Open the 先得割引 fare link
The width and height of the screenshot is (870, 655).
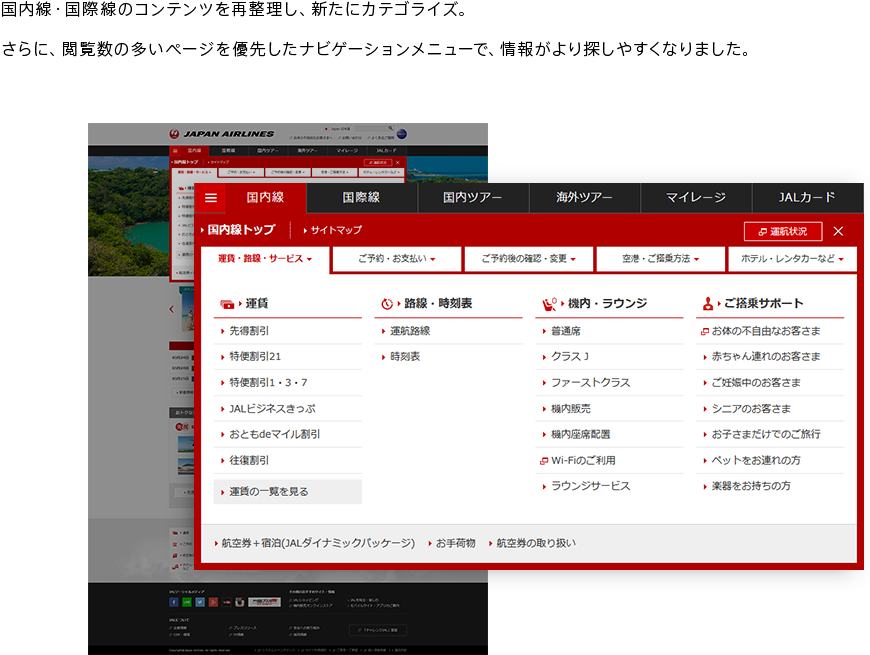(x=250, y=331)
